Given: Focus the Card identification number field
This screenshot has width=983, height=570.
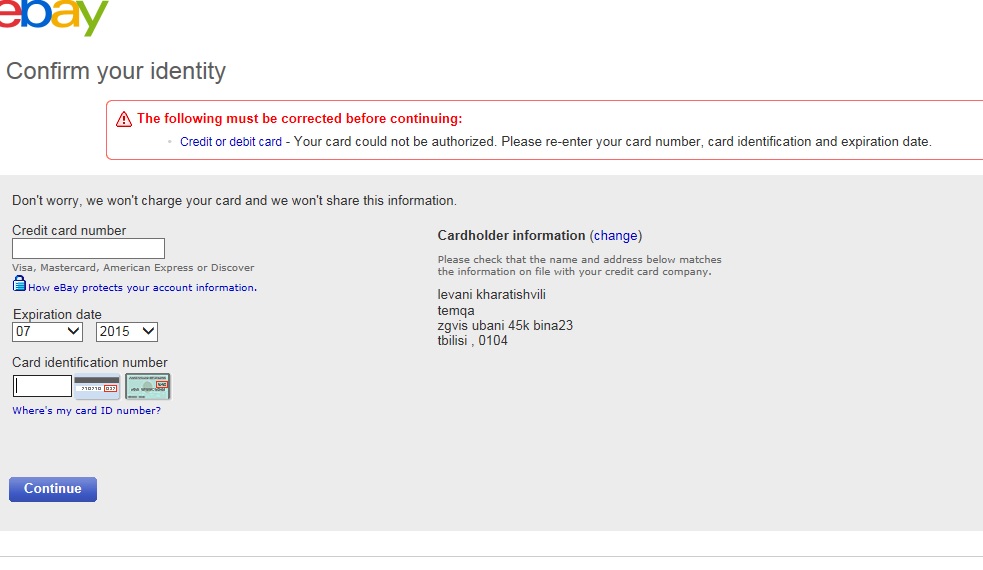Looking at the screenshot, I should click(x=43, y=386).
